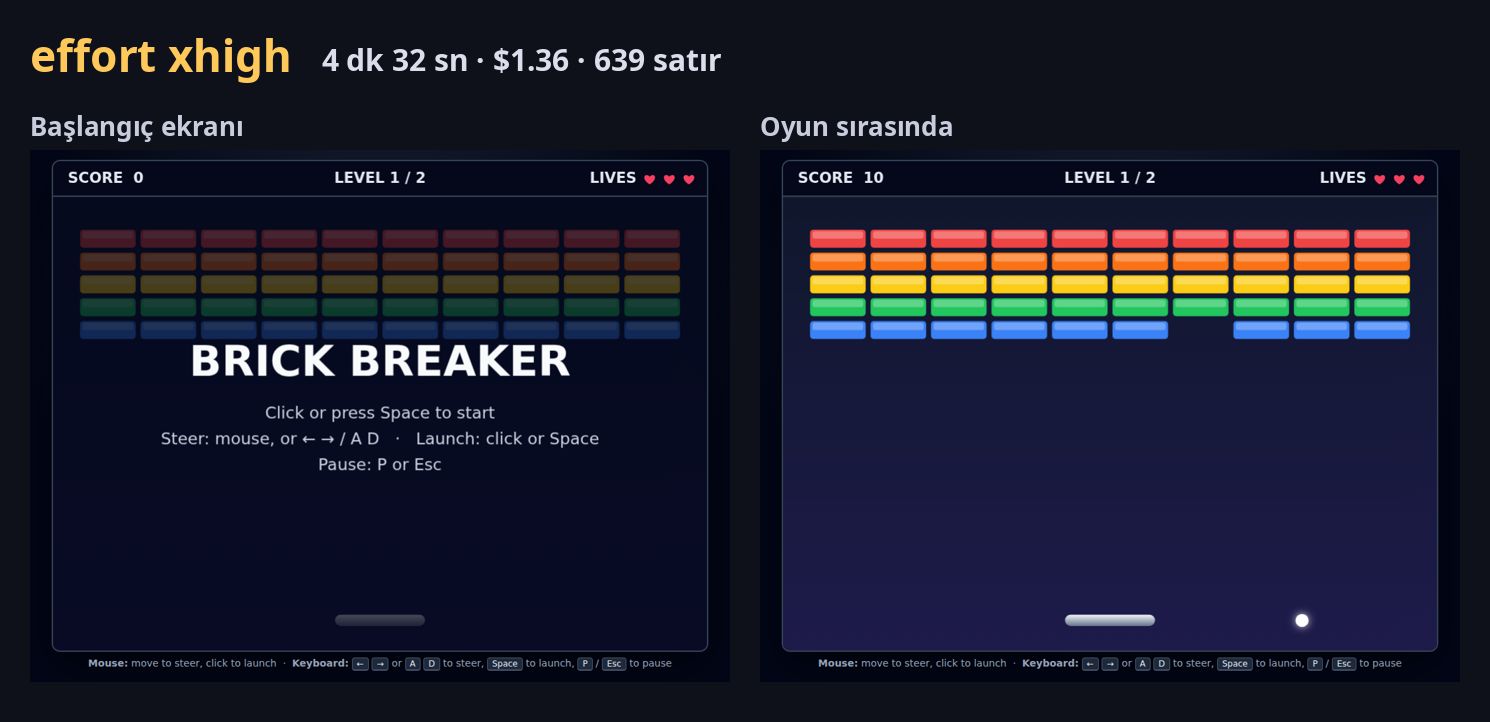Click the A key hint in the gameplay footer
1490x722 pixels.
click(x=1142, y=664)
